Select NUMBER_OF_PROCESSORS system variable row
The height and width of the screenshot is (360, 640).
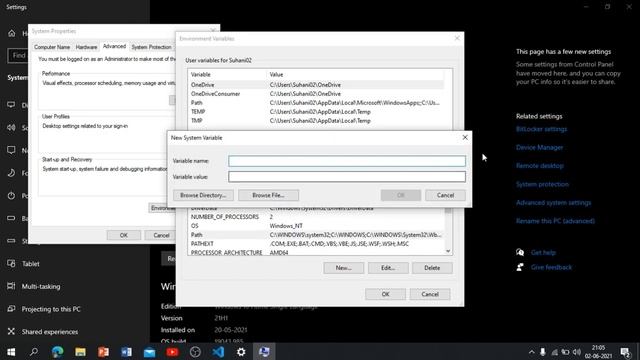(317, 217)
